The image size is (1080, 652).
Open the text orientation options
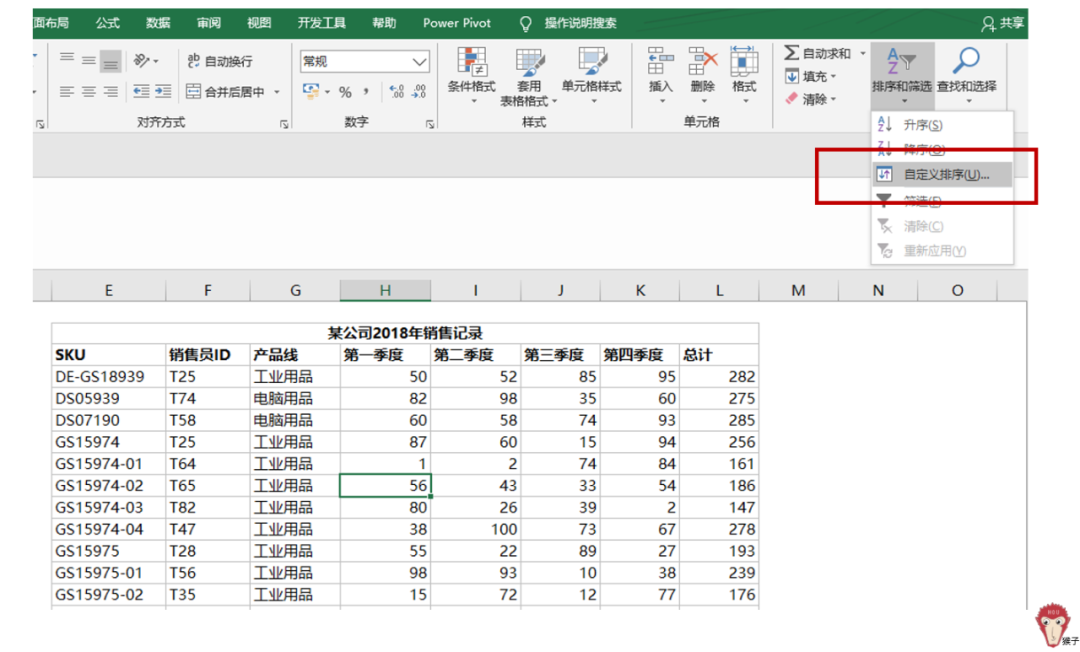tap(145, 61)
